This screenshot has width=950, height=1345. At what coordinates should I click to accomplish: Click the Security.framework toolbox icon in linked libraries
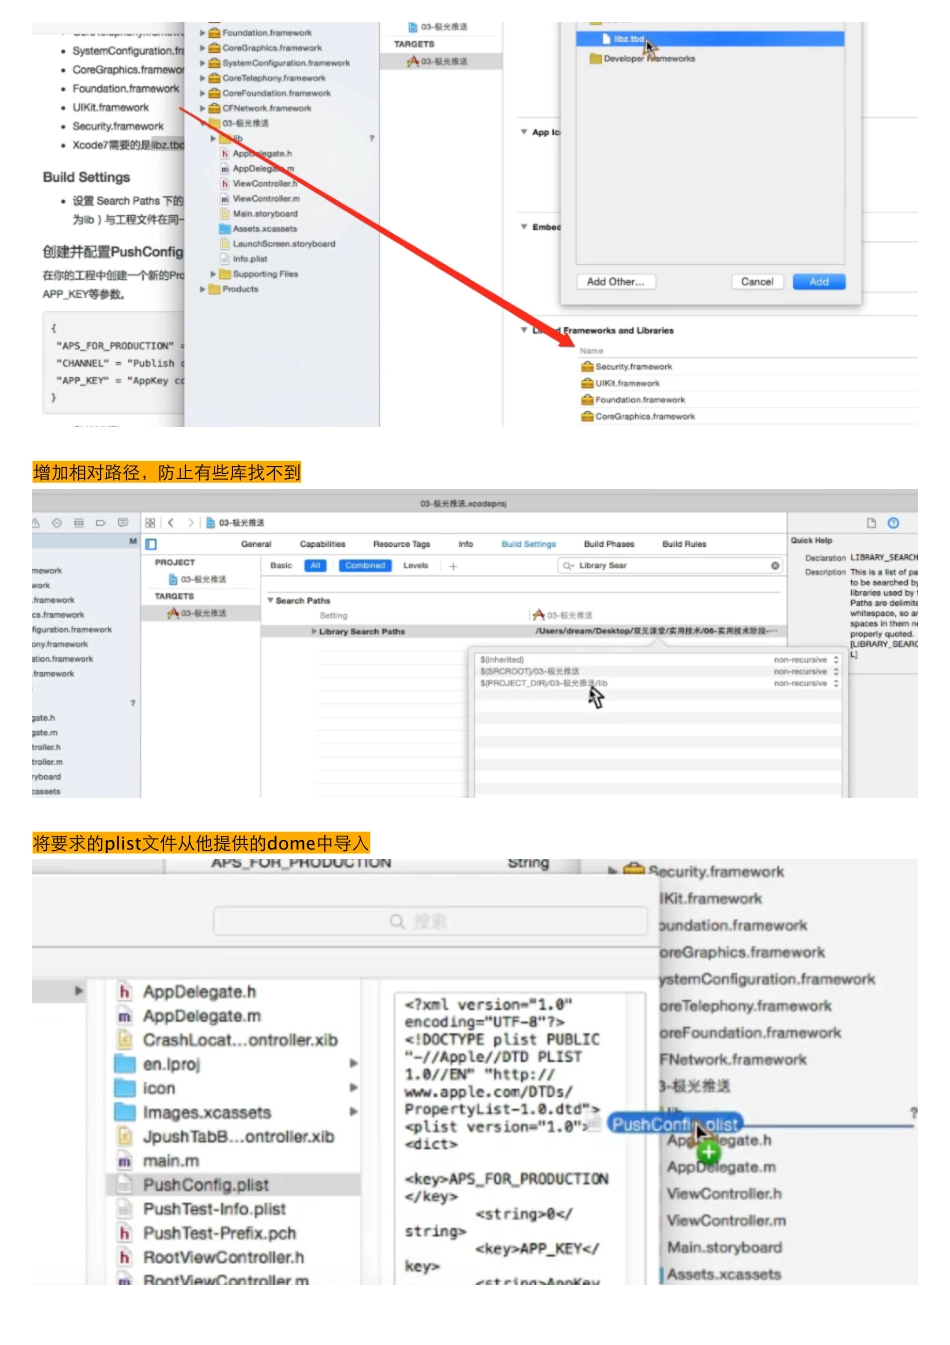click(x=587, y=367)
